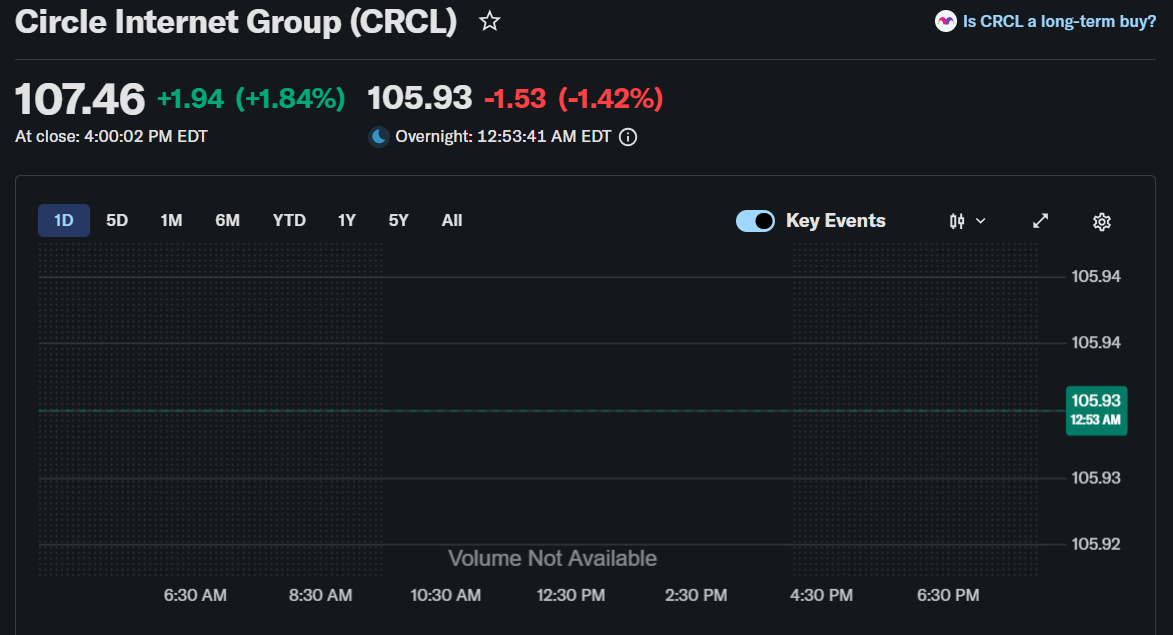Click the star to follow CRCL
This screenshot has height=635, width=1173.
click(489, 19)
